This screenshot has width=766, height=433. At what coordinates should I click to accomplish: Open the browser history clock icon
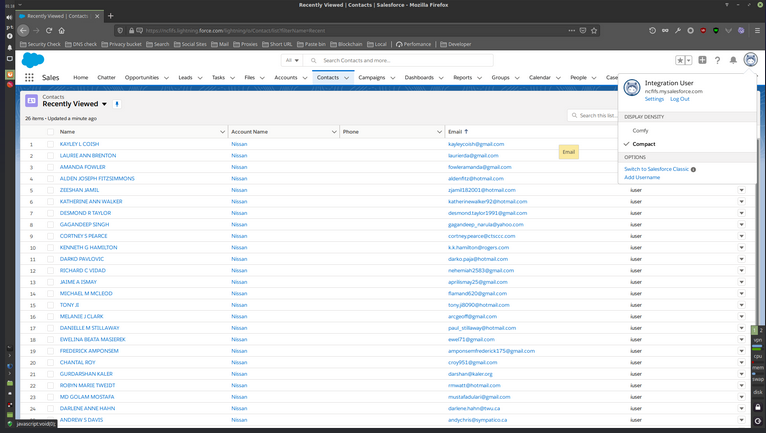point(652,30)
